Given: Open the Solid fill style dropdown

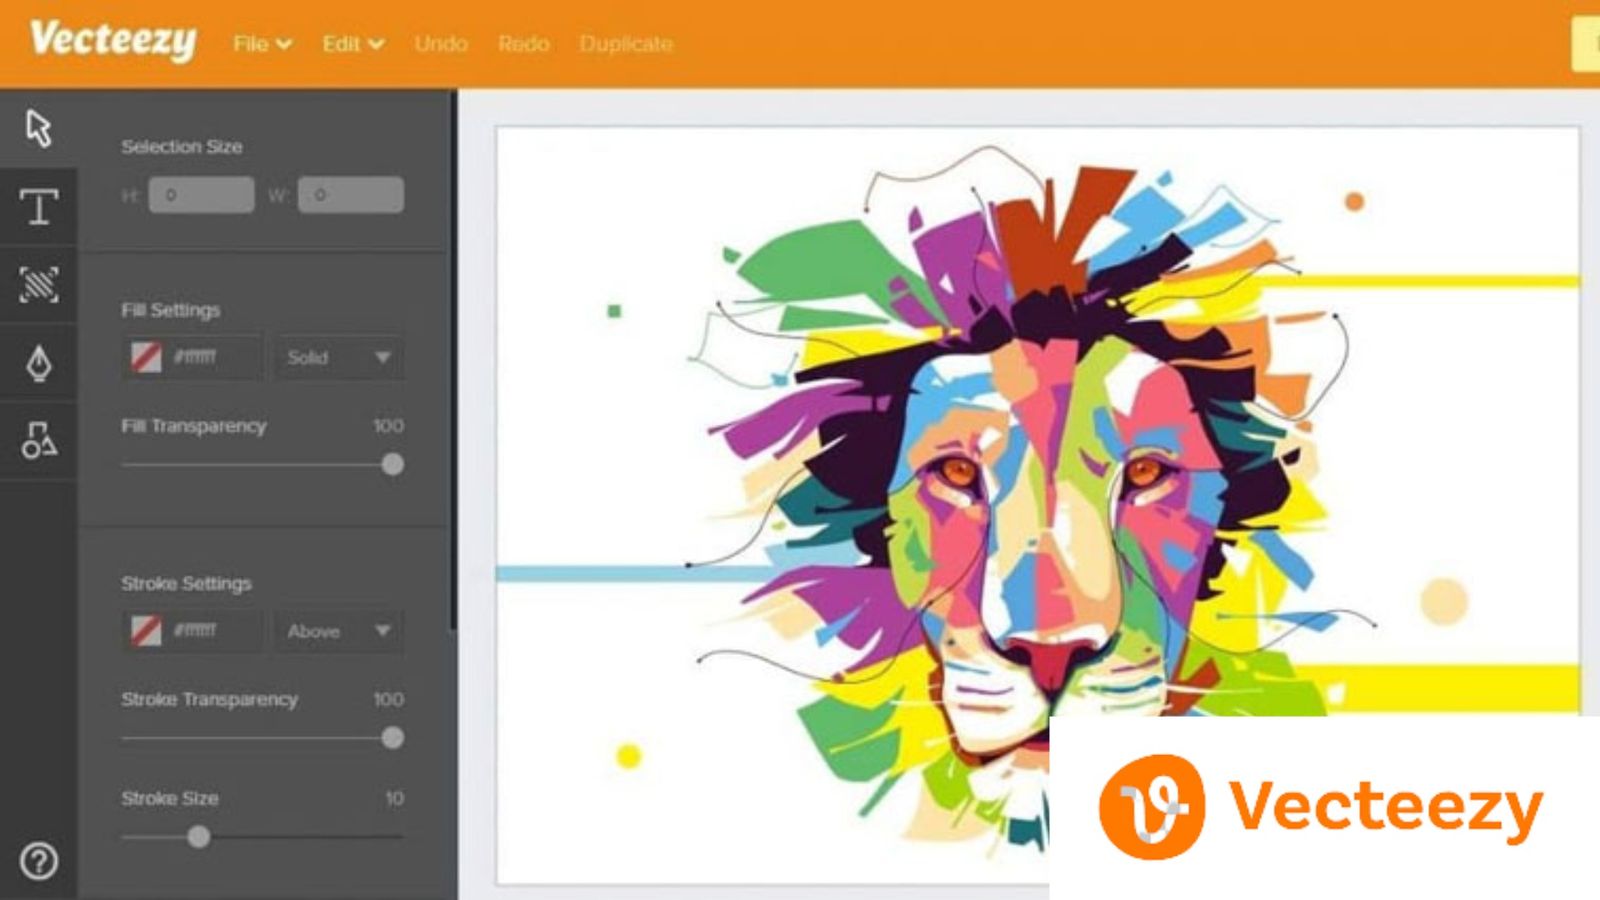Looking at the screenshot, I should [x=338, y=357].
